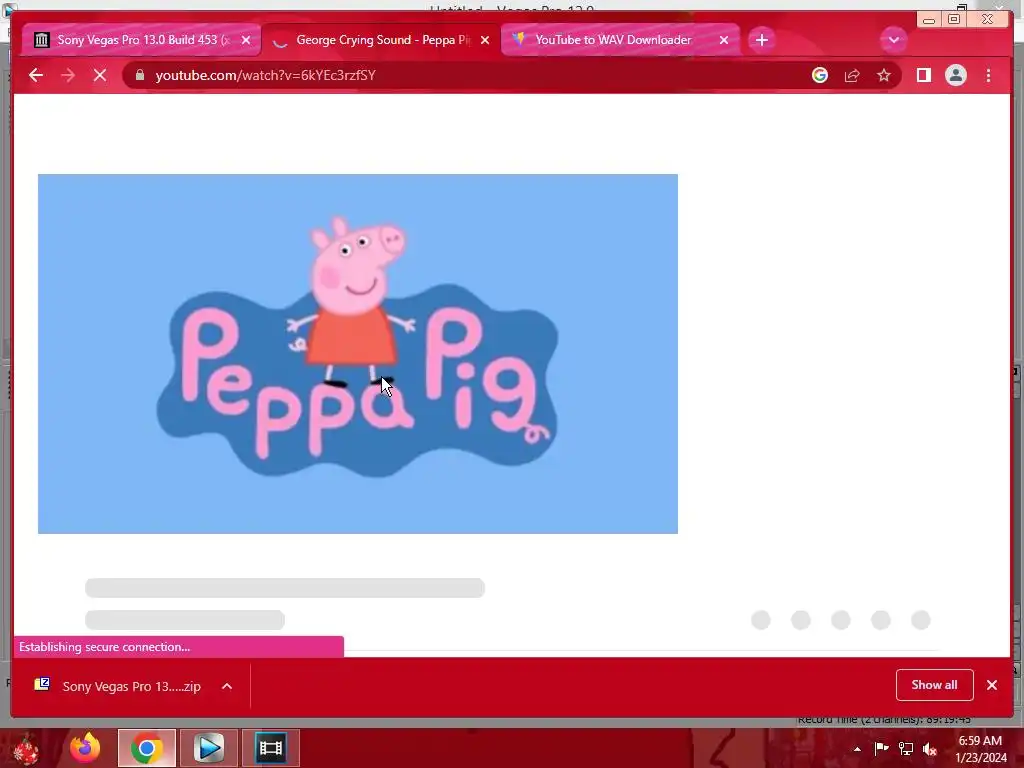The image size is (1024, 768).
Task: Open the Google icon in address bar
Action: (820, 75)
